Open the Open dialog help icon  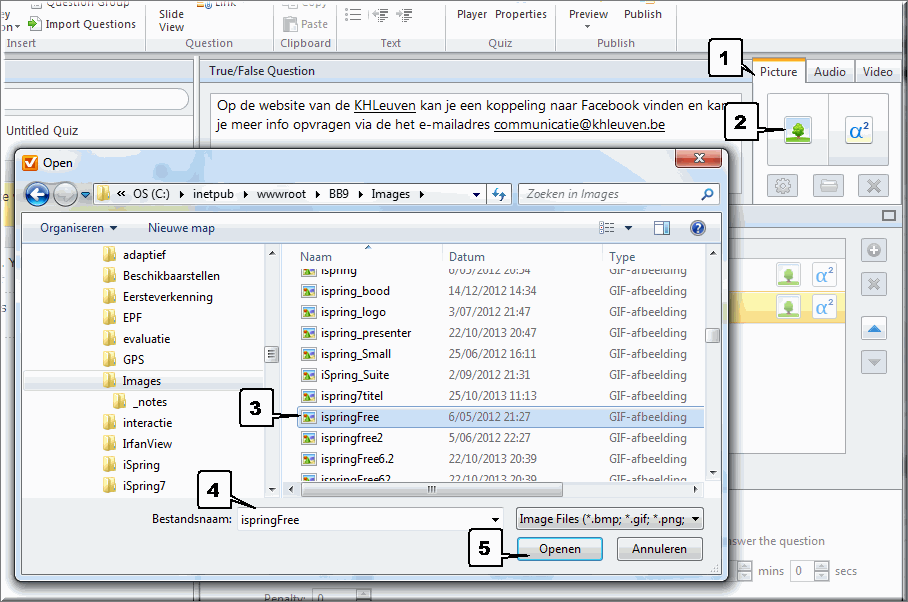[698, 228]
